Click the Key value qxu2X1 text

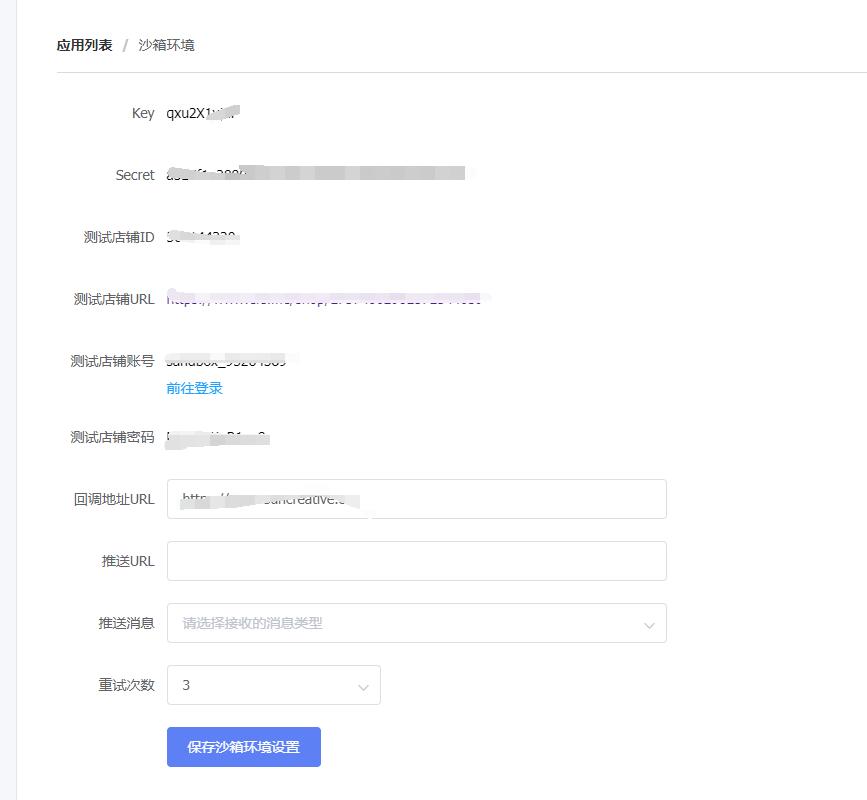point(200,113)
